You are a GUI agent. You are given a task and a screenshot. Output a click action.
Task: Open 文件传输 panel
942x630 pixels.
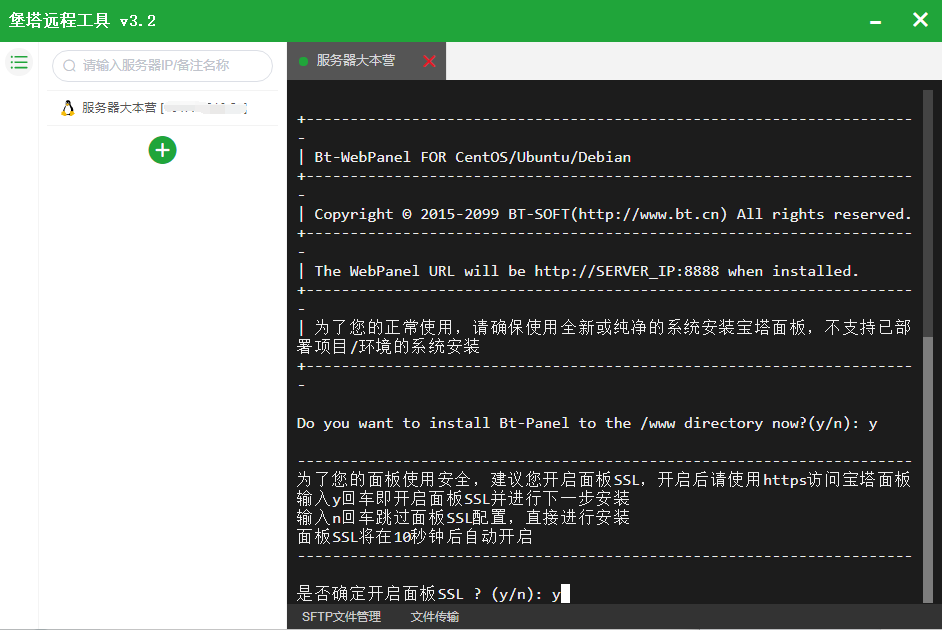[x=434, y=617]
